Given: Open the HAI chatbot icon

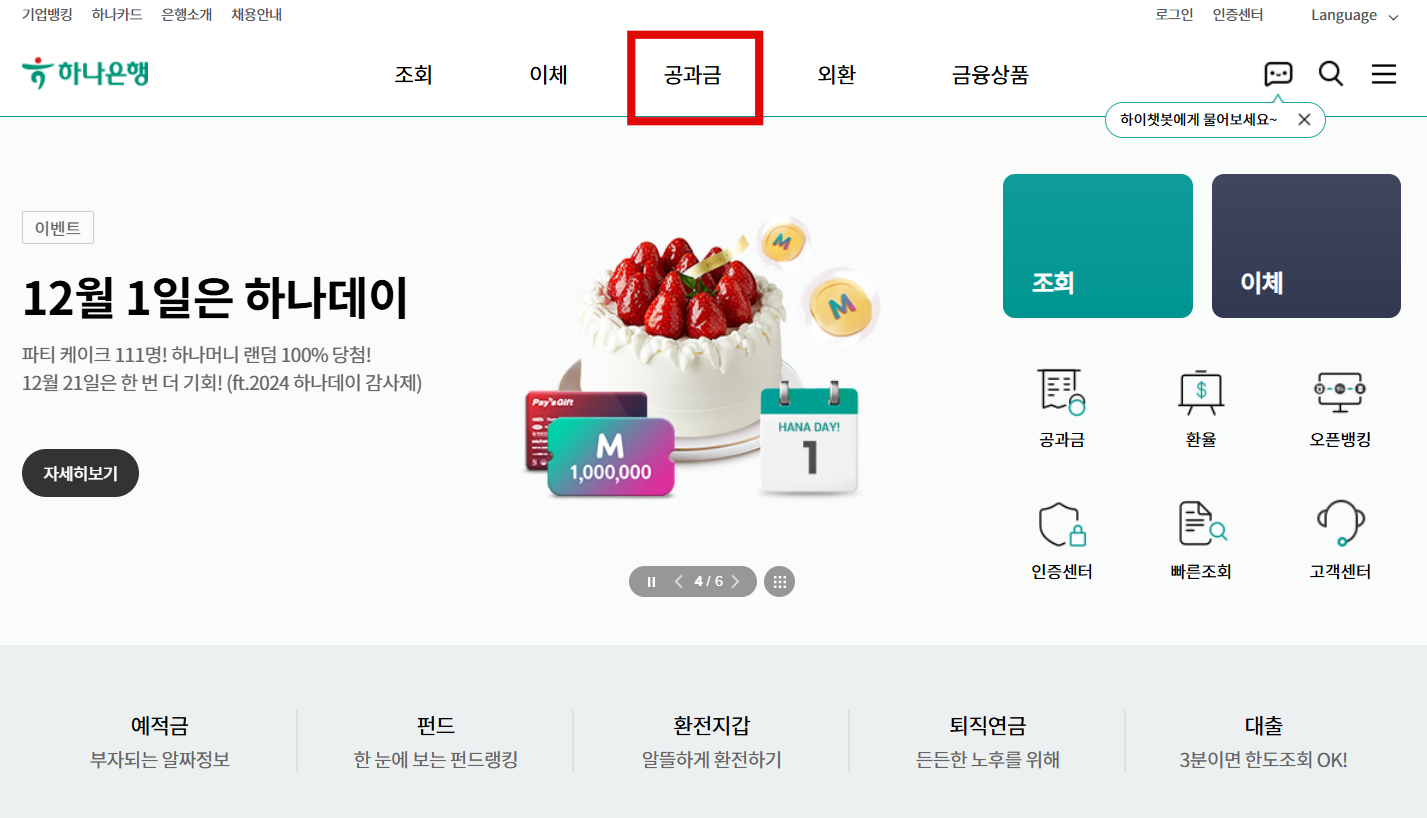Looking at the screenshot, I should point(1278,74).
